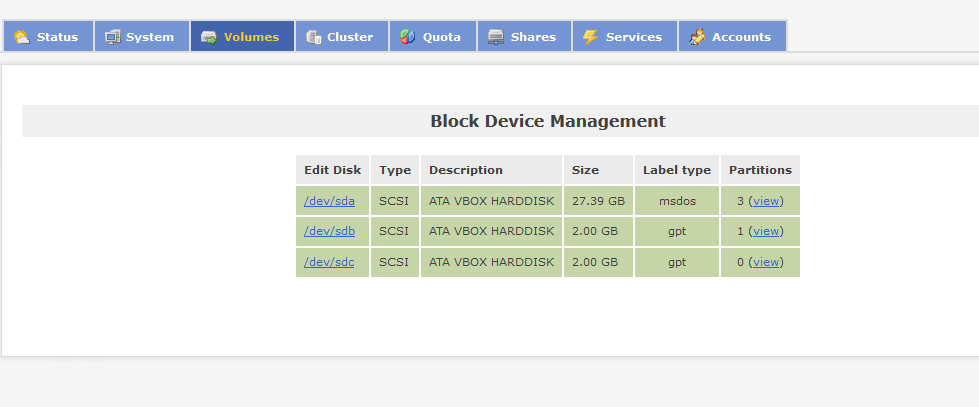Viewport: 979px width, 407px height.
Task: Edit the /dev/sda disk
Action: point(329,201)
